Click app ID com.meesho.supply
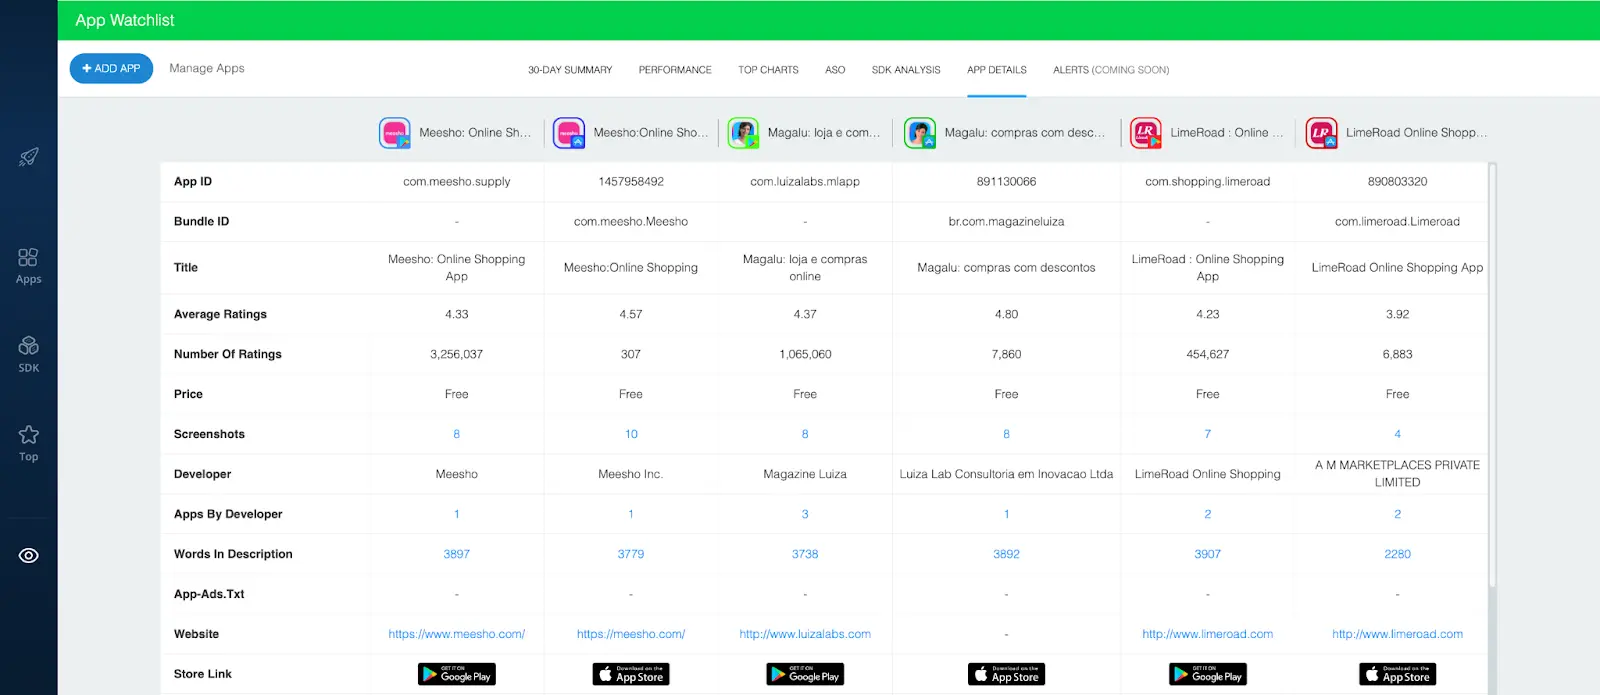 457,182
